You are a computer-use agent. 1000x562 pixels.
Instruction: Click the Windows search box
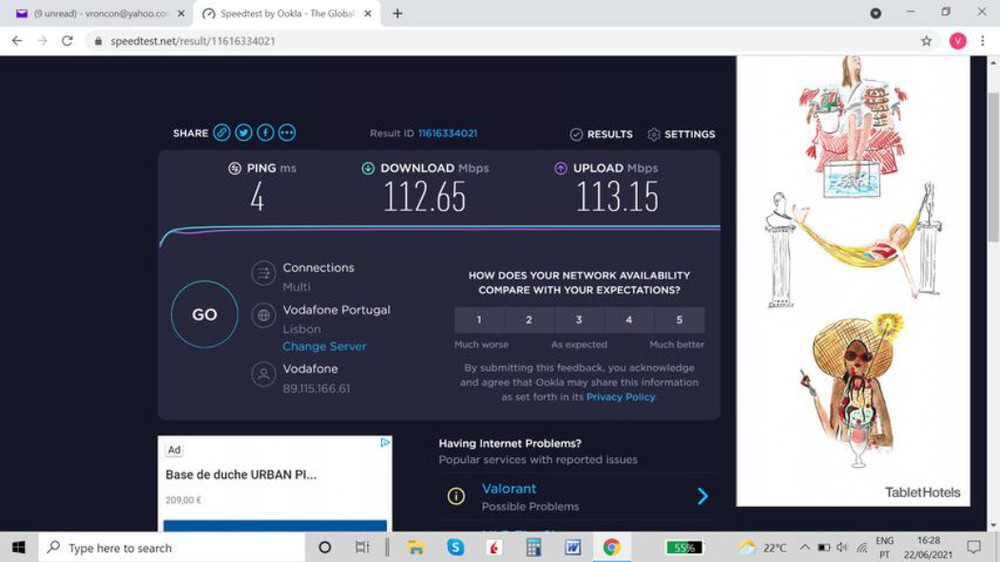pos(172,547)
